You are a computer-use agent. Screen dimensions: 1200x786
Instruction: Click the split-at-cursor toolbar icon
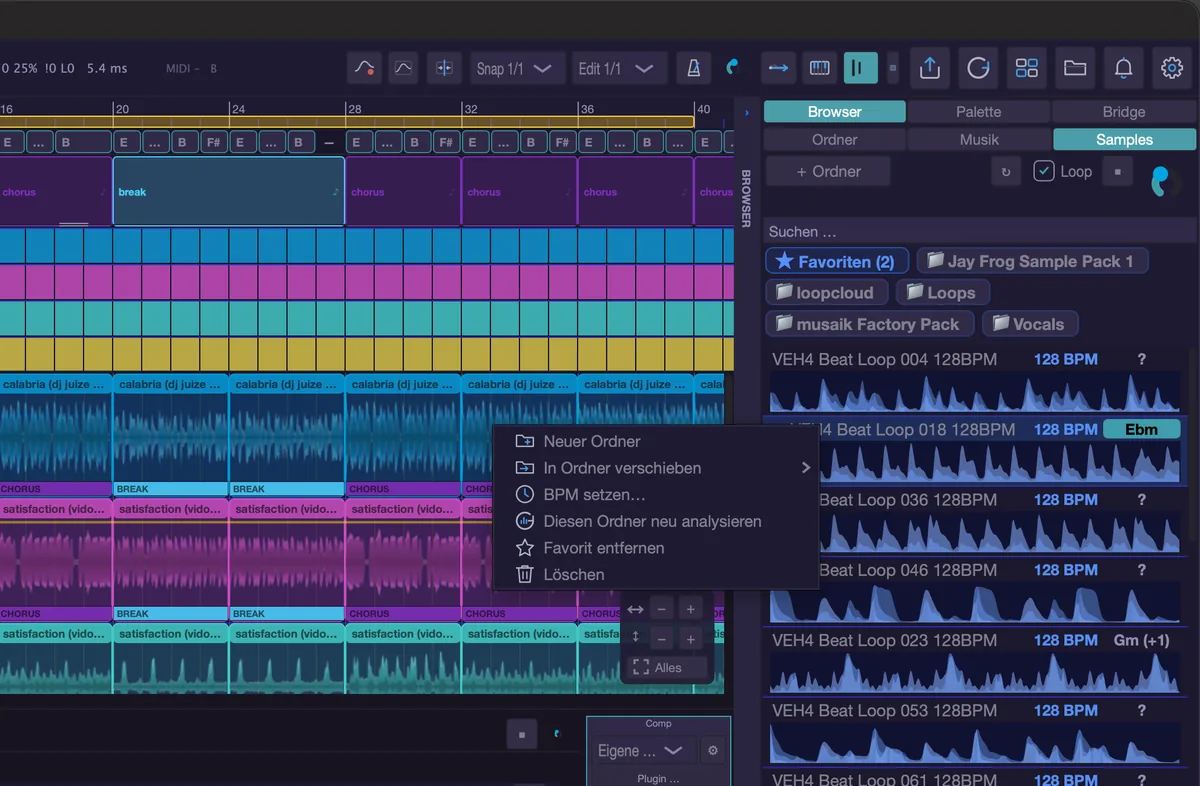(x=444, y=68)
